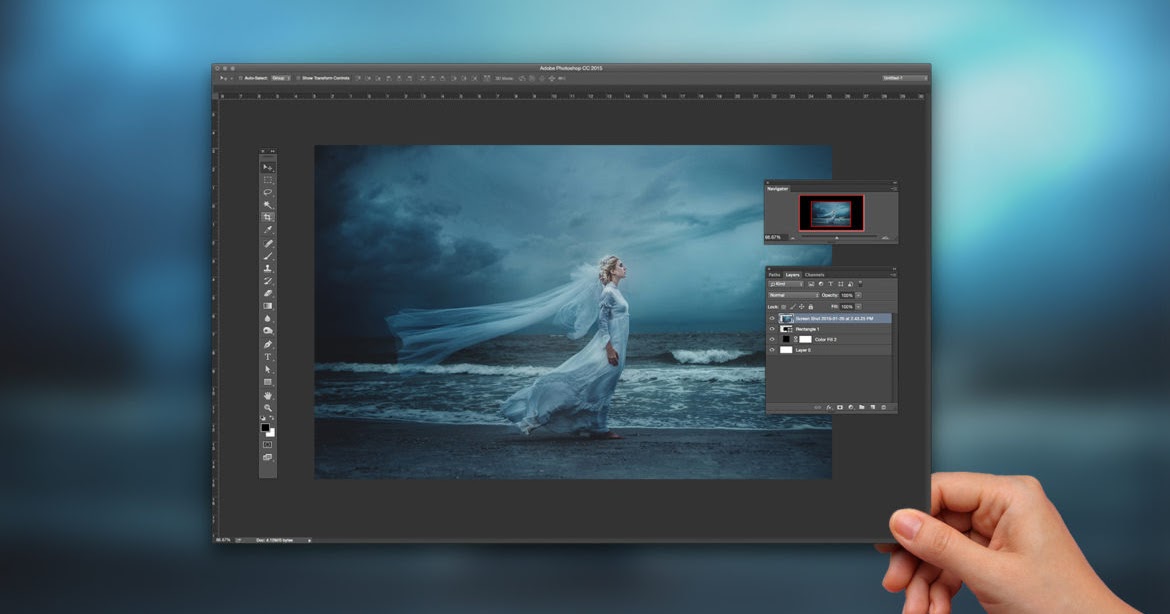Open the Normal blend mode dropdown
Image resolution: width=1170 pixels, height=614 pixels.
pyautogui.click(x=792, y=295)
